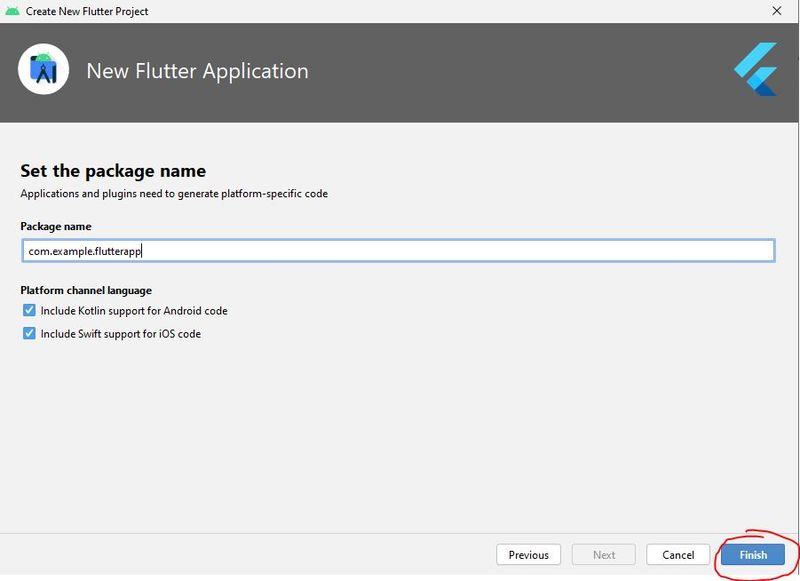
Task: Click the disabled Next button
Action: pyautogui.click(x=604, y=554)
